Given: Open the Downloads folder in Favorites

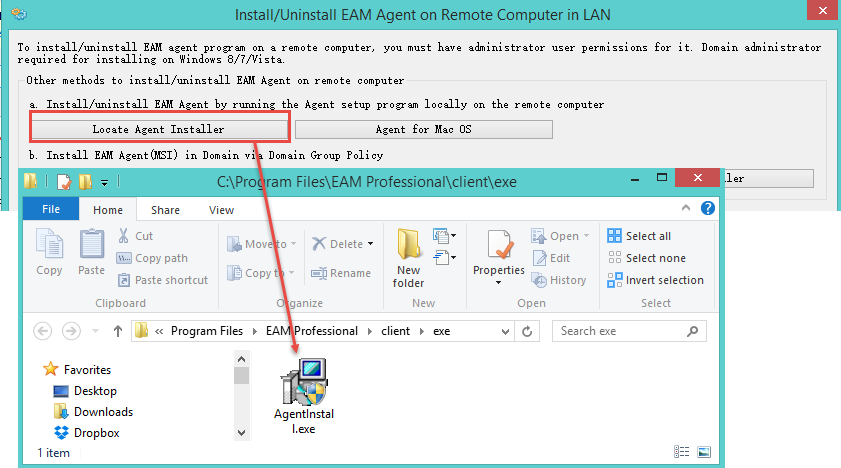Looking at the screenshot, I should click(103, 412).
